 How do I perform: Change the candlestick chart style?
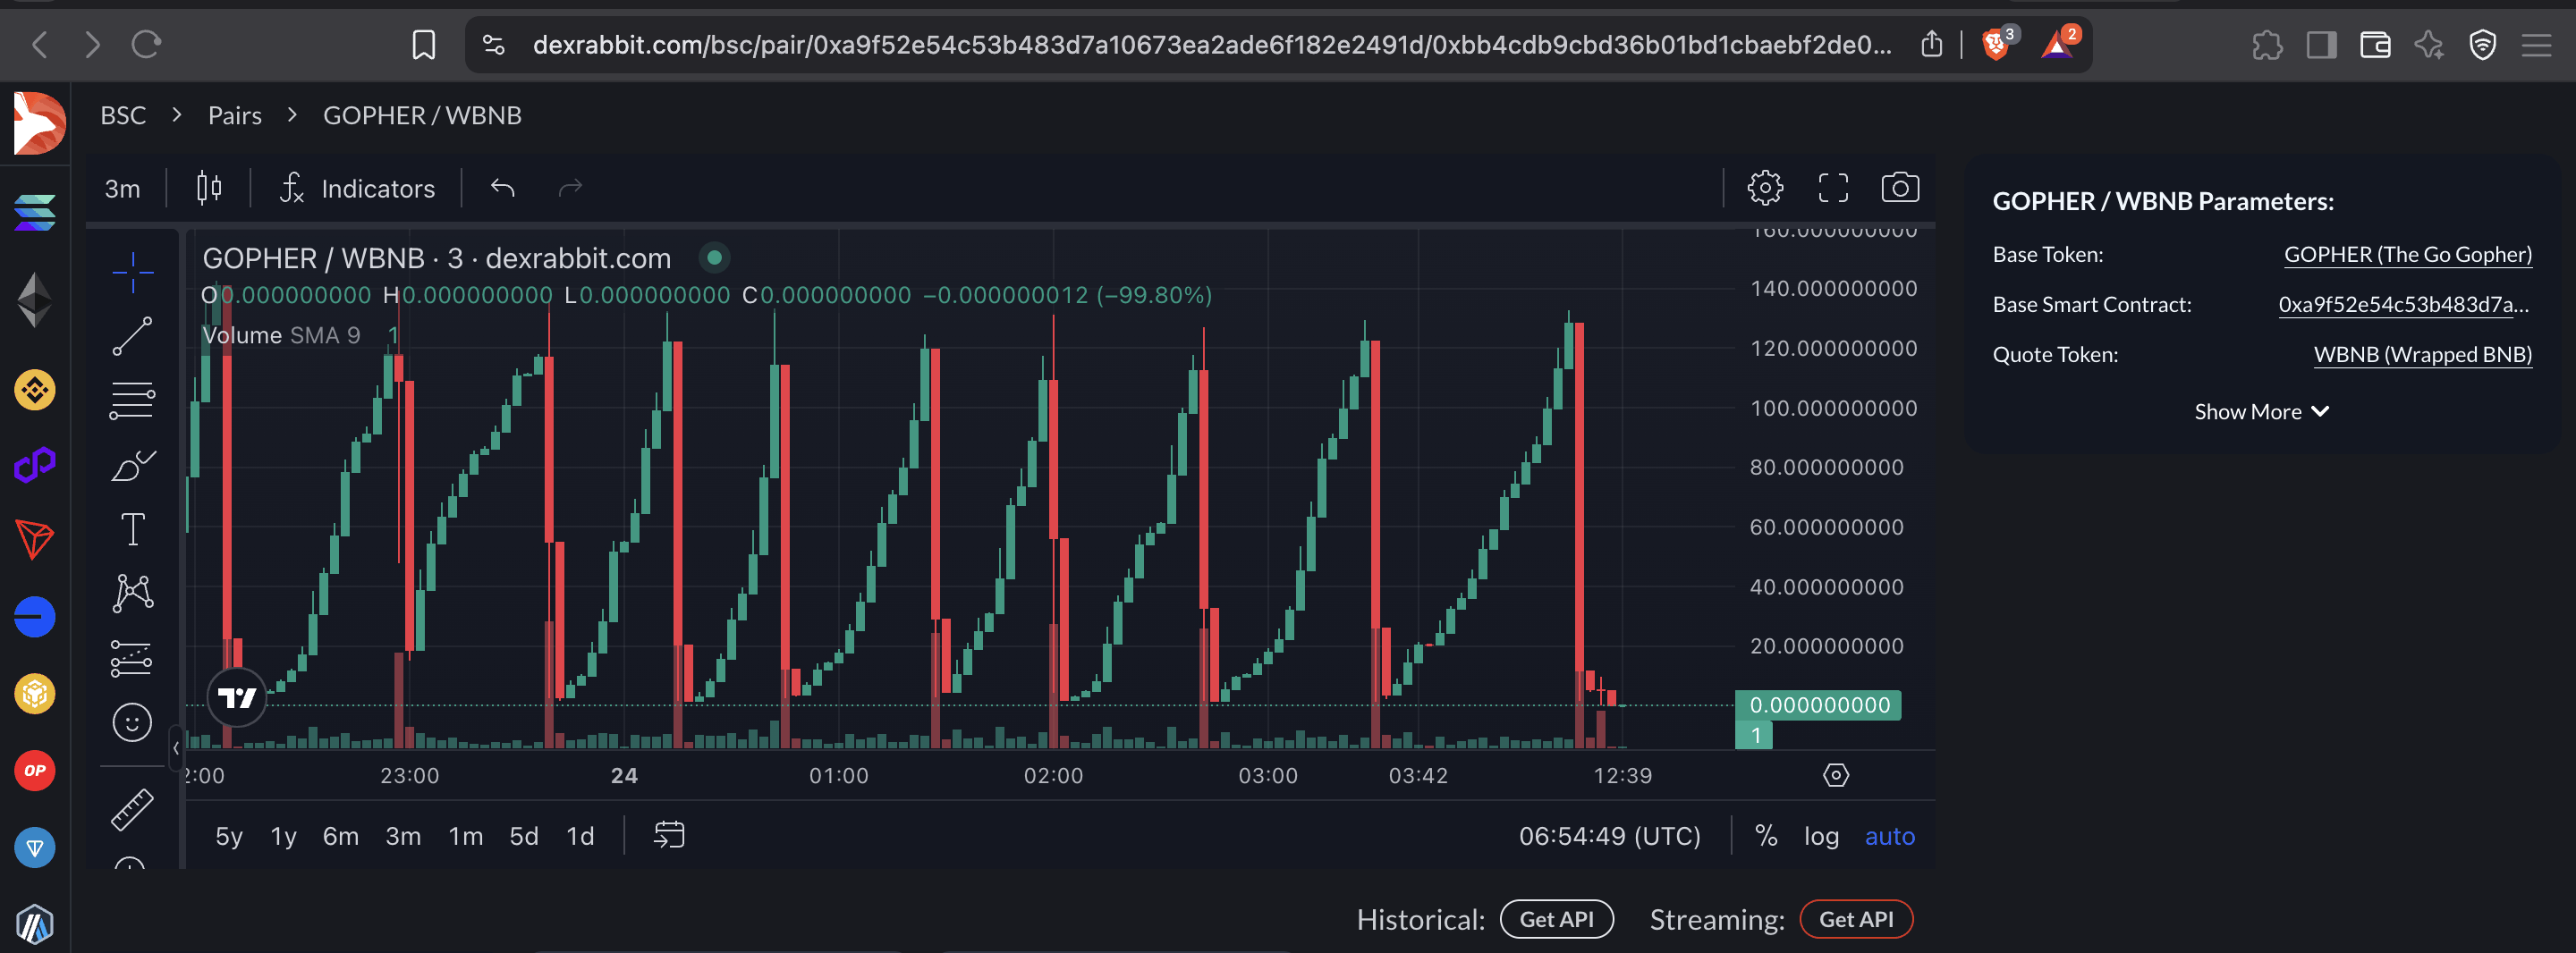click(209, 188)
